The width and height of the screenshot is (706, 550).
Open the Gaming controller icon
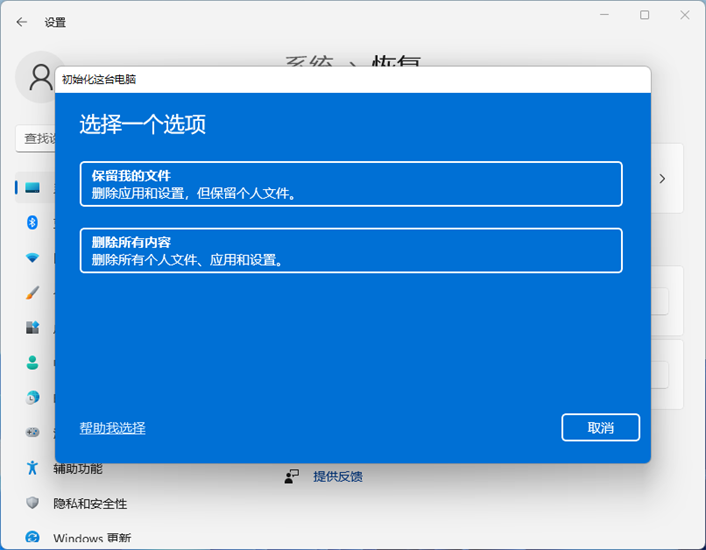pos(32,432)
